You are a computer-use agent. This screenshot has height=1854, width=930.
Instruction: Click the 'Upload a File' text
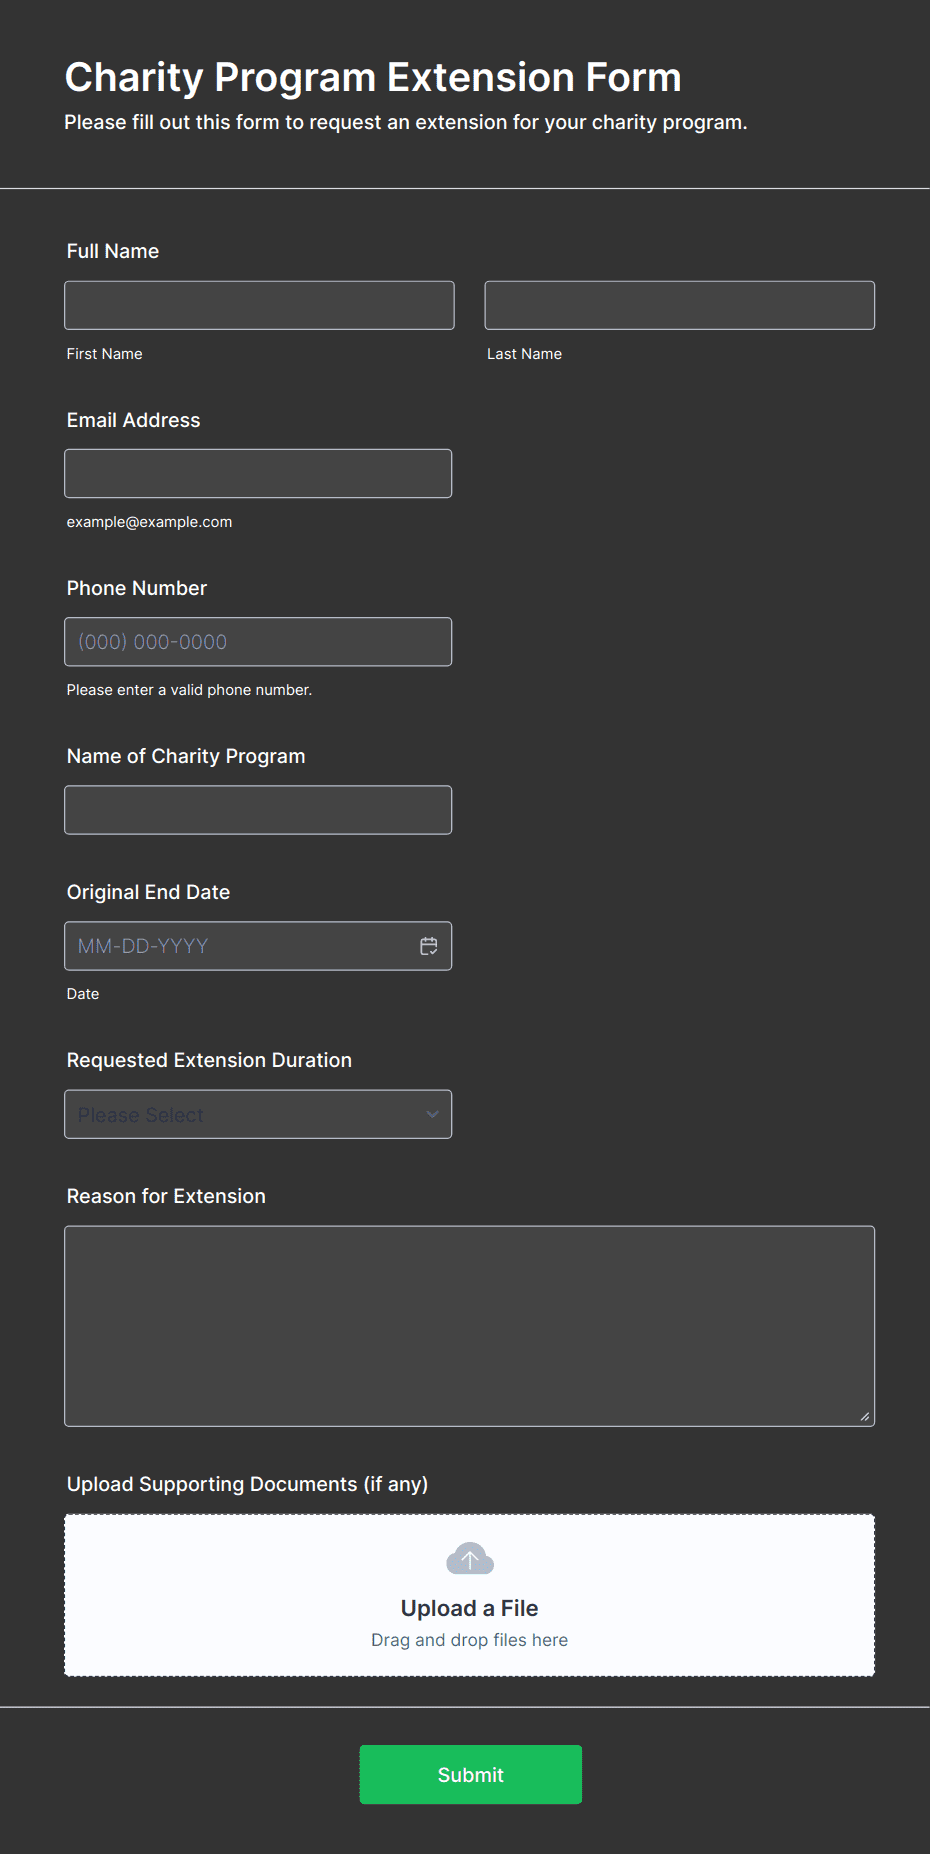469,1608
